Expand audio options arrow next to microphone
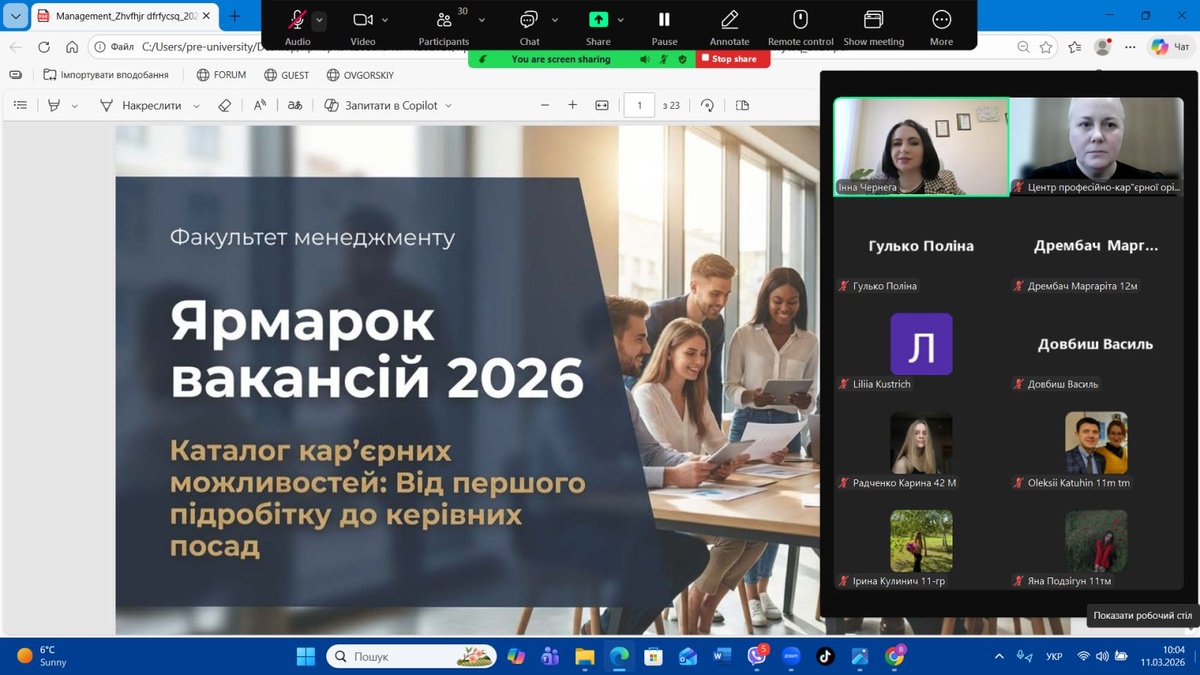Image resolution: width=1200 pixels, height=675 pixels. [320, 20]
